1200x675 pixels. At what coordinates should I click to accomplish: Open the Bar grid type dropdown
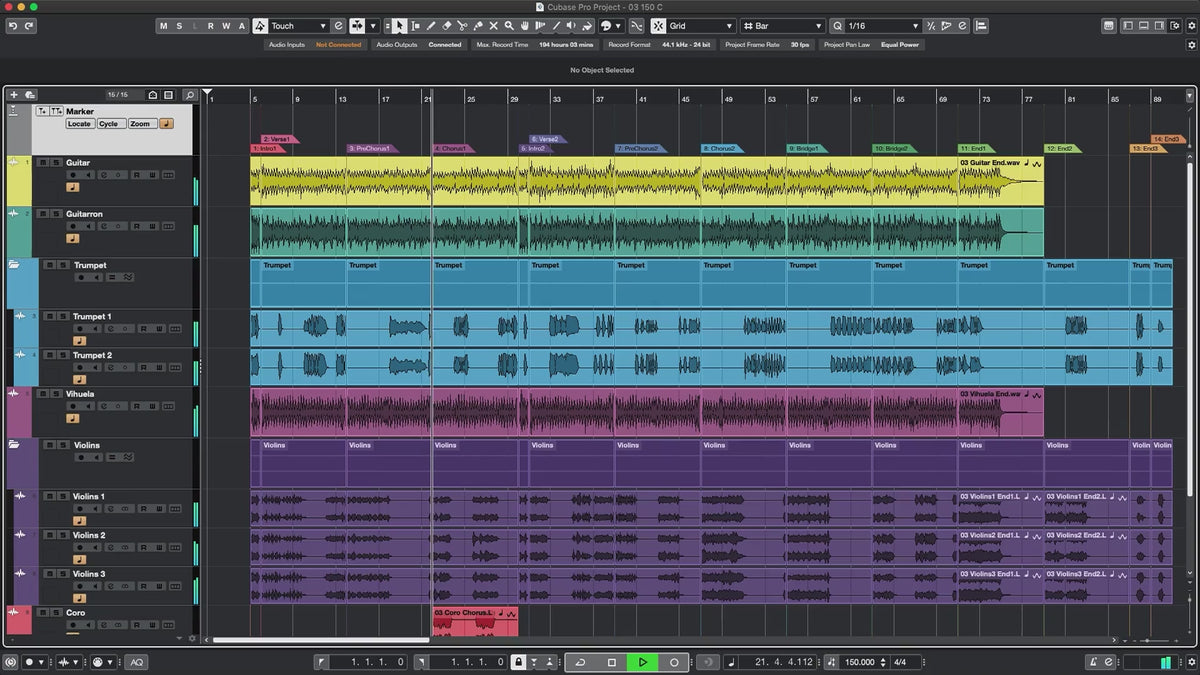coord(786,26)
